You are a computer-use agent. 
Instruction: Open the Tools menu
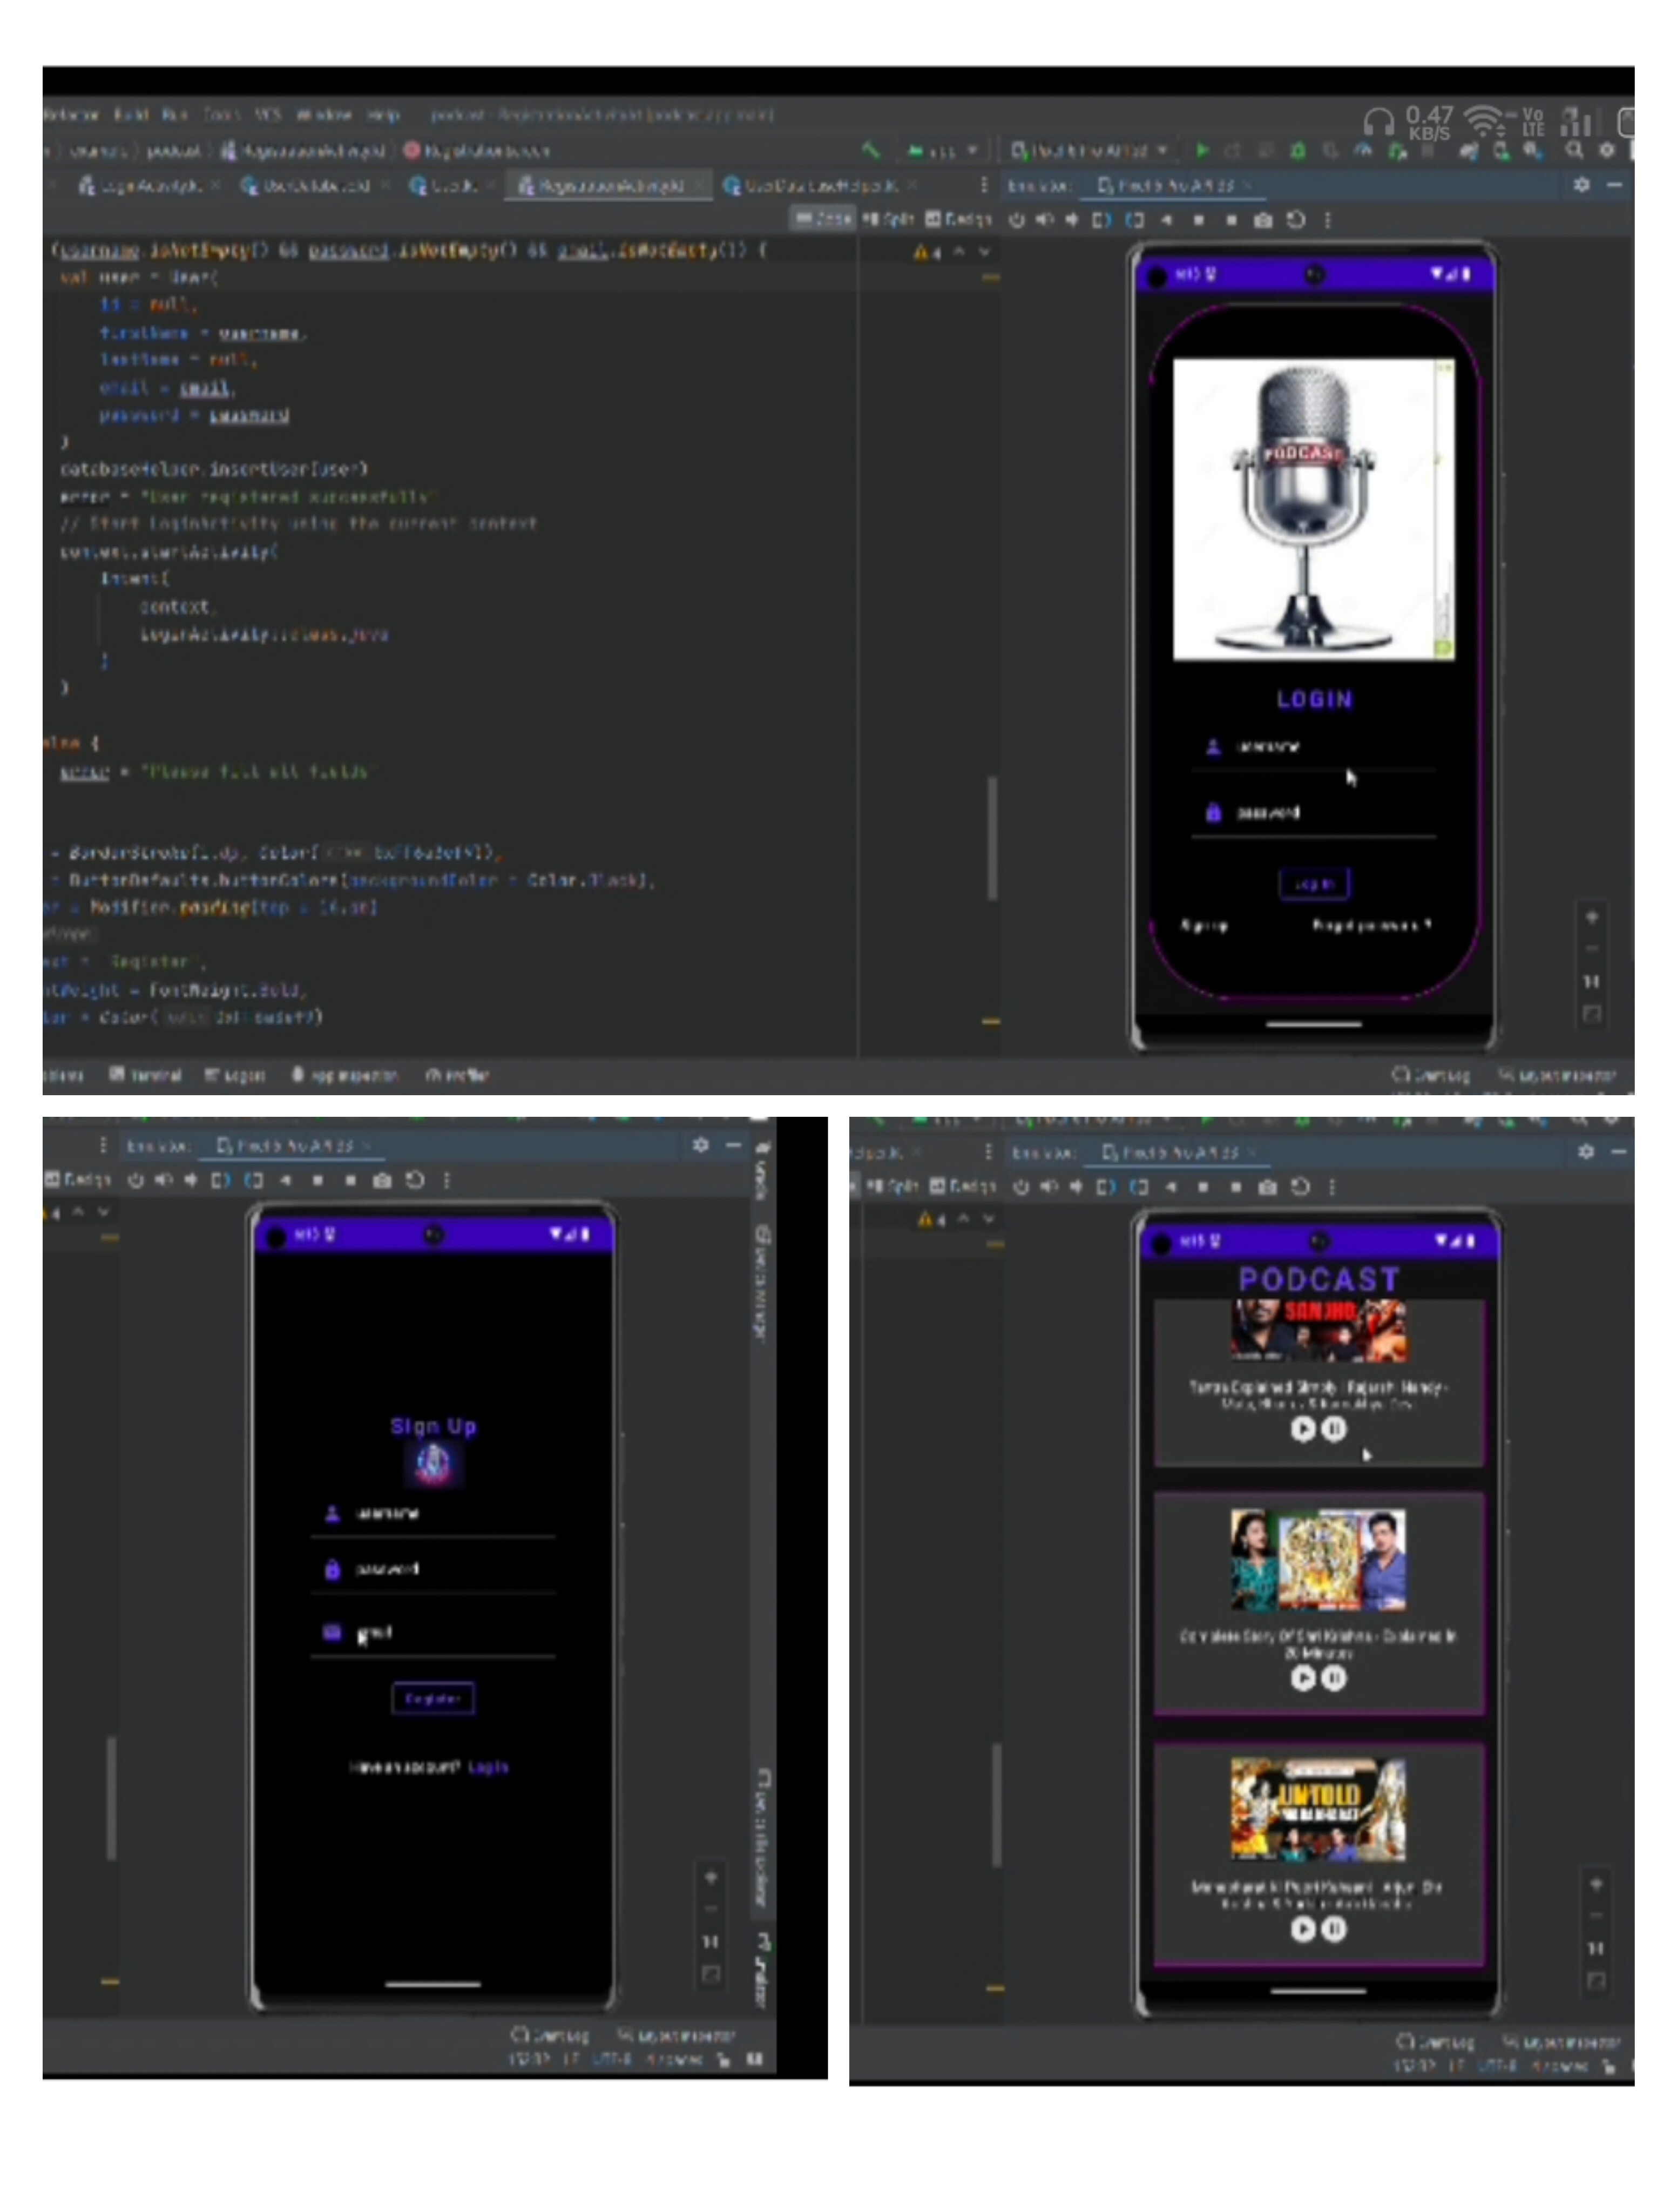click(x=221, y=115)
